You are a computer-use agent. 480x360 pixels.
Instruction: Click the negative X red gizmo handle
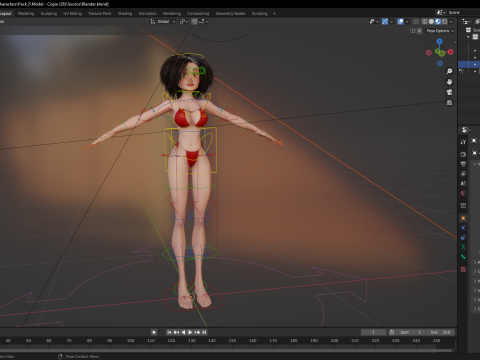[x=429, y=53]
